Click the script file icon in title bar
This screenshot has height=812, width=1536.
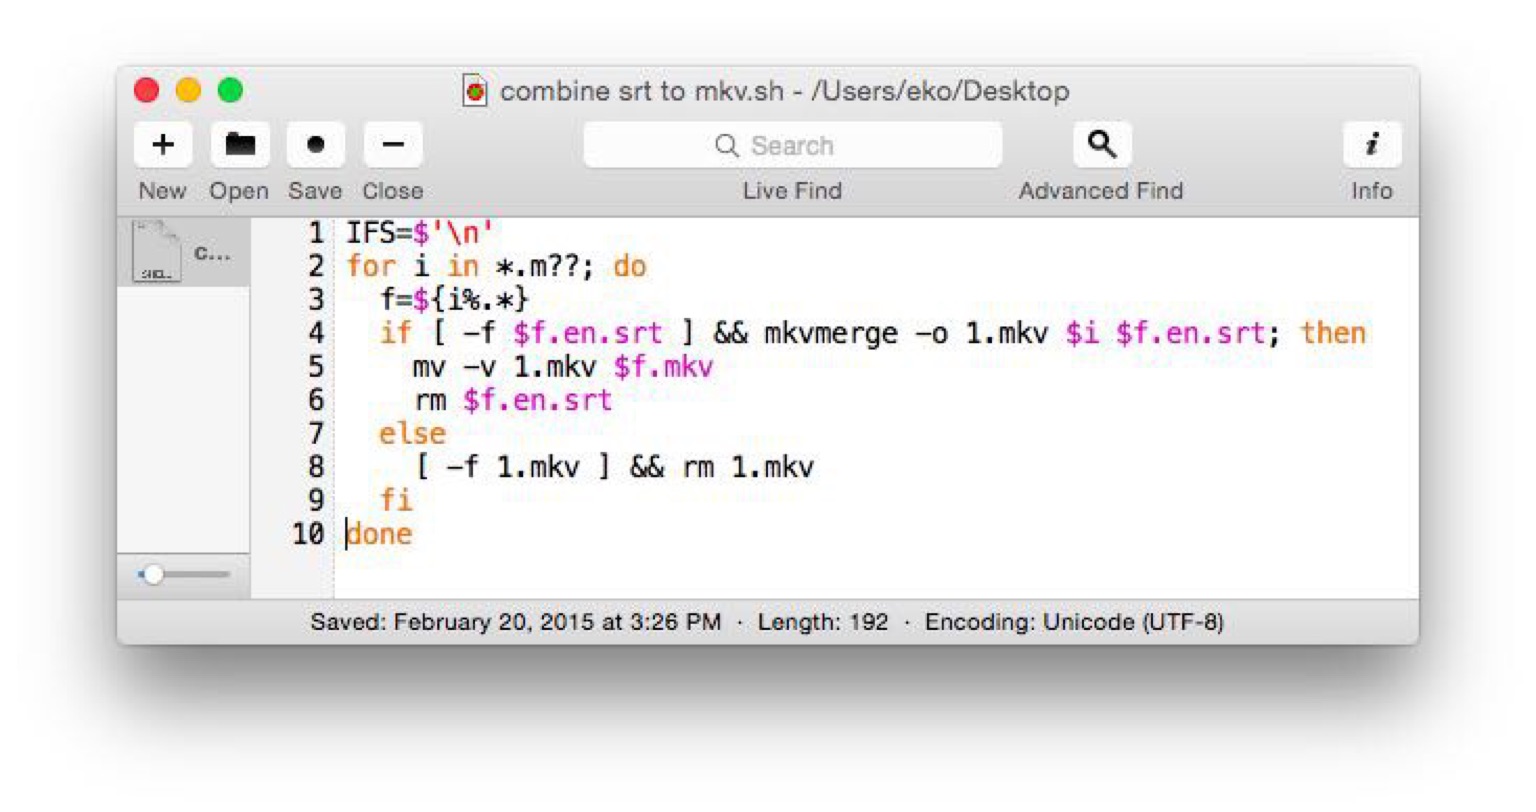pyautogui.click(x=475, y=91)
